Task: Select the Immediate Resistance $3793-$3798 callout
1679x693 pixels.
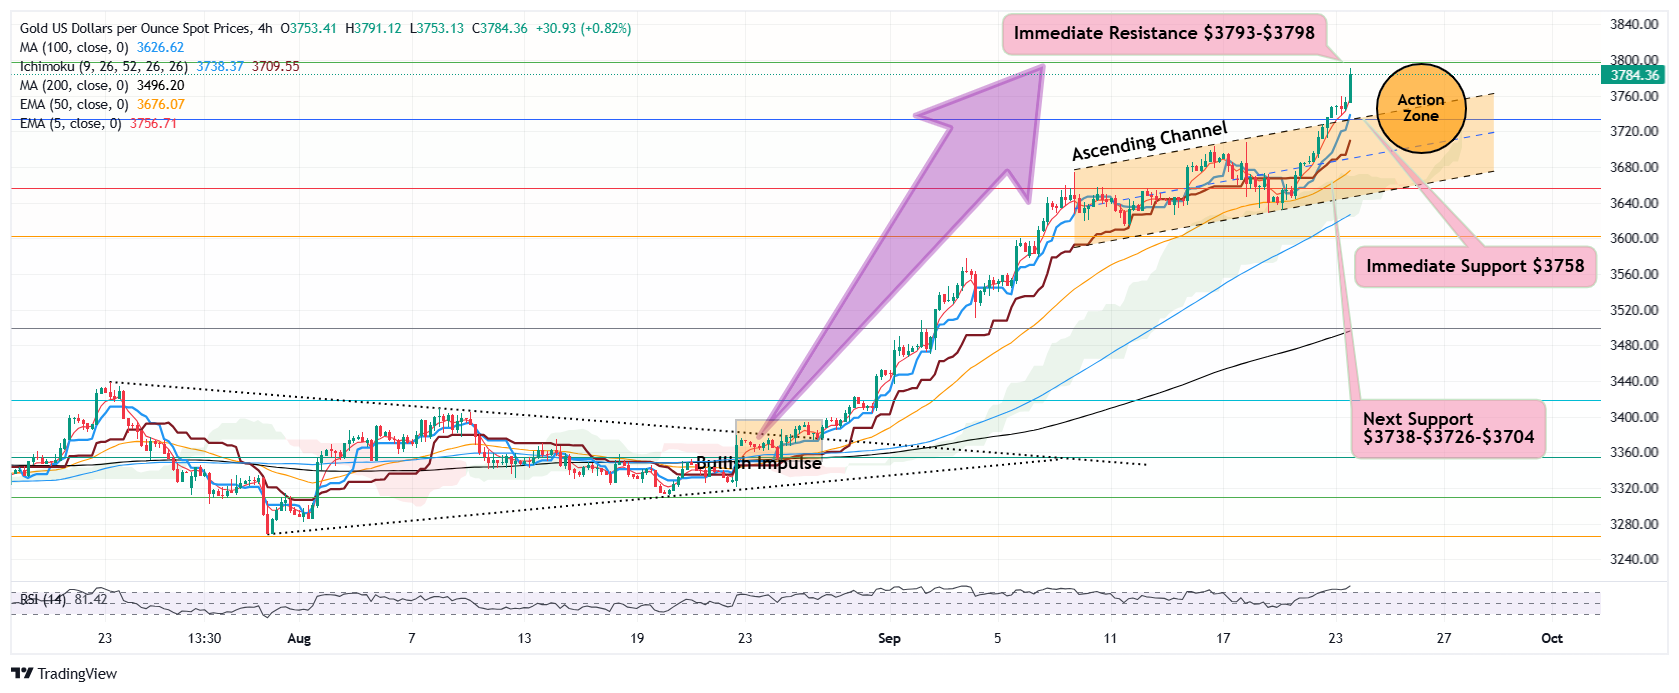Action: pyautogui.click(x=1164, y=33)
